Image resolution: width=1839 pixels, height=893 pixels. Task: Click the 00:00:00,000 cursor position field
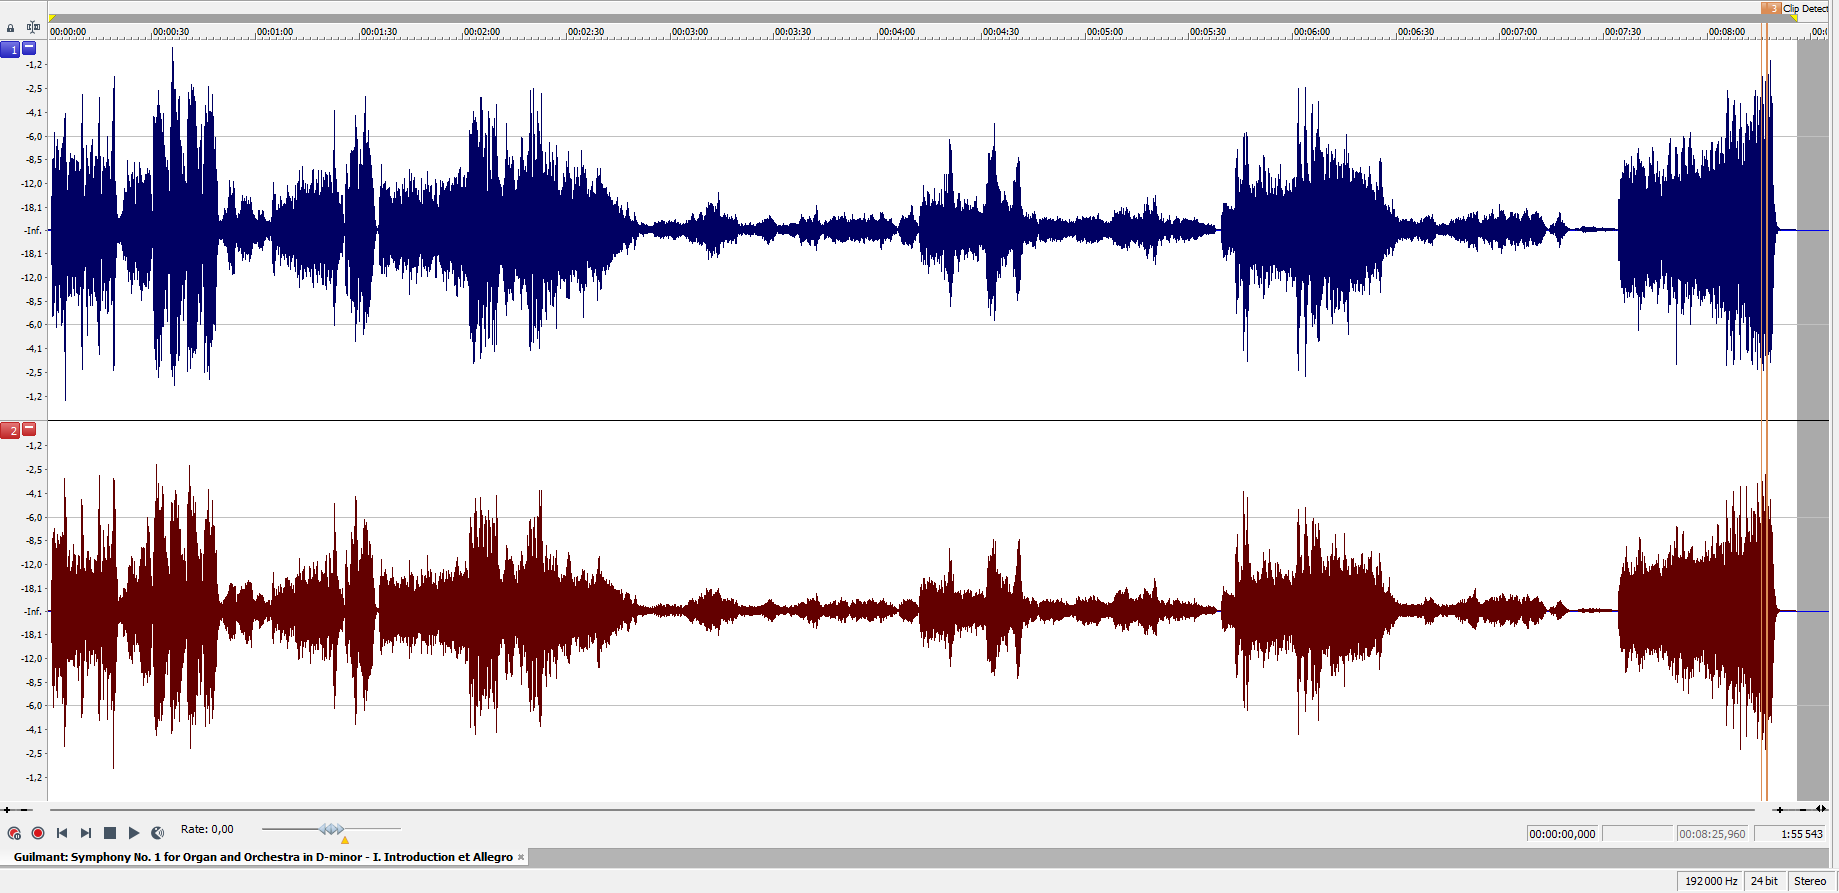click(1562, 834)
